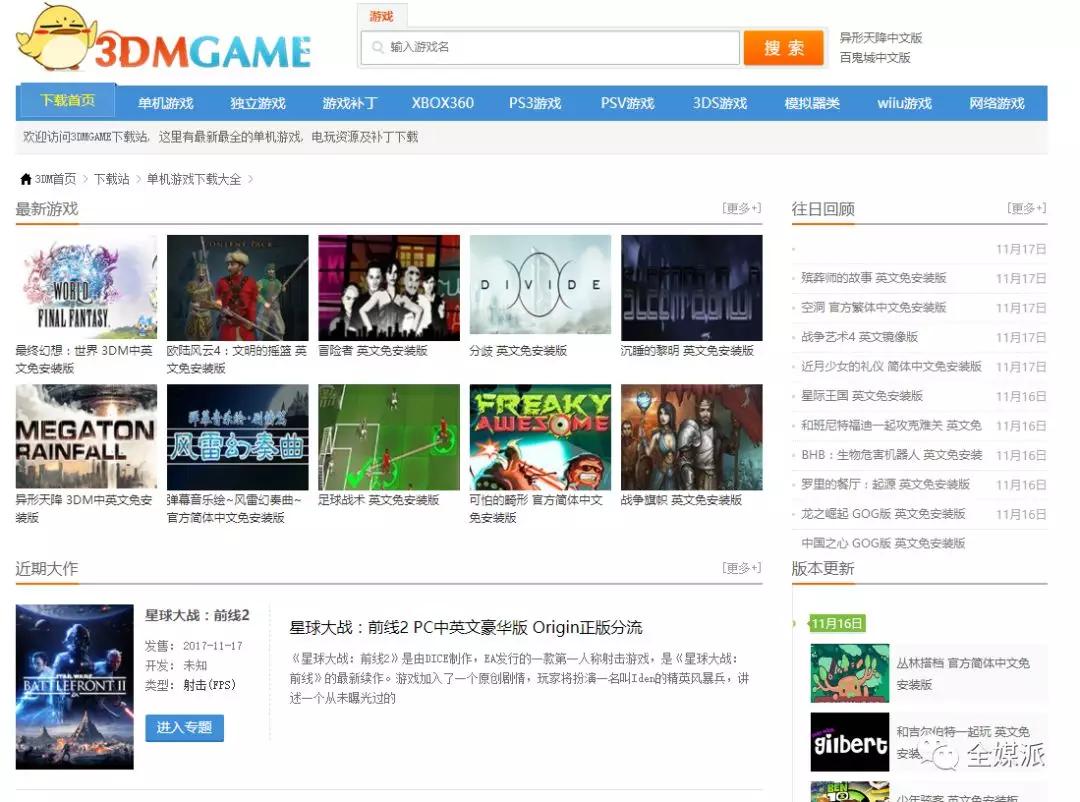Click 异形天降 3DM中英文免安装版 title

84,508
